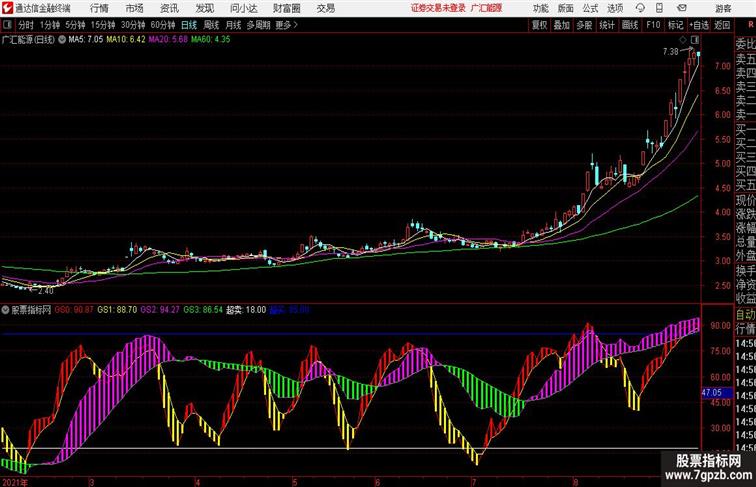The image size is (756, 487).
Task: Click the 自动 label in side panel
Action: [745, 314]
